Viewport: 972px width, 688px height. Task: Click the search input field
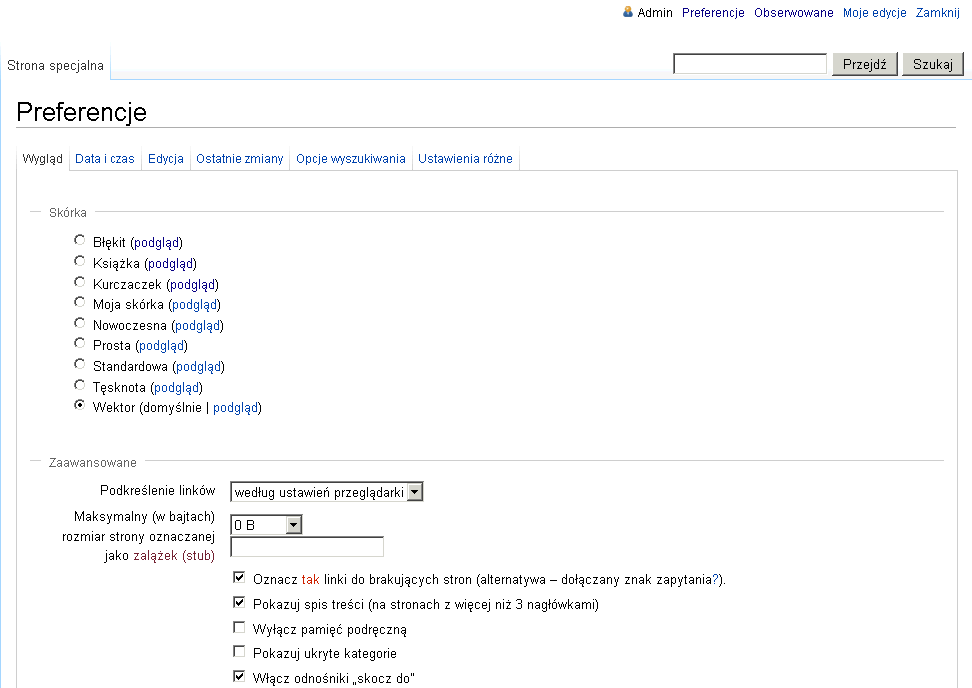(x=750, y=64)
